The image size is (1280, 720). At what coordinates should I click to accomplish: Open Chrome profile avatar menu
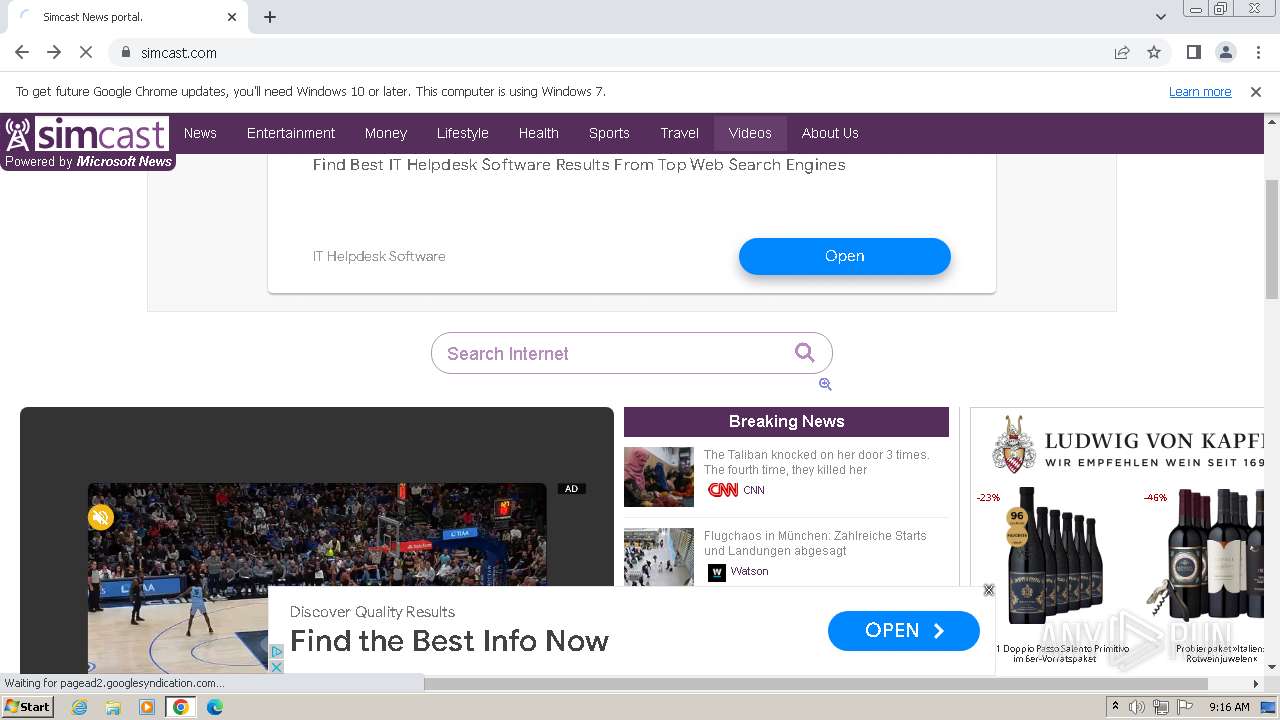pyautogui.click(x=1225, y=52)
